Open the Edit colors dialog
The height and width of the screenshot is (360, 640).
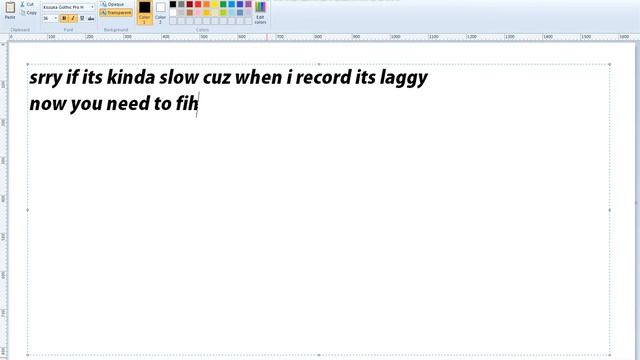tap(260, 12)
